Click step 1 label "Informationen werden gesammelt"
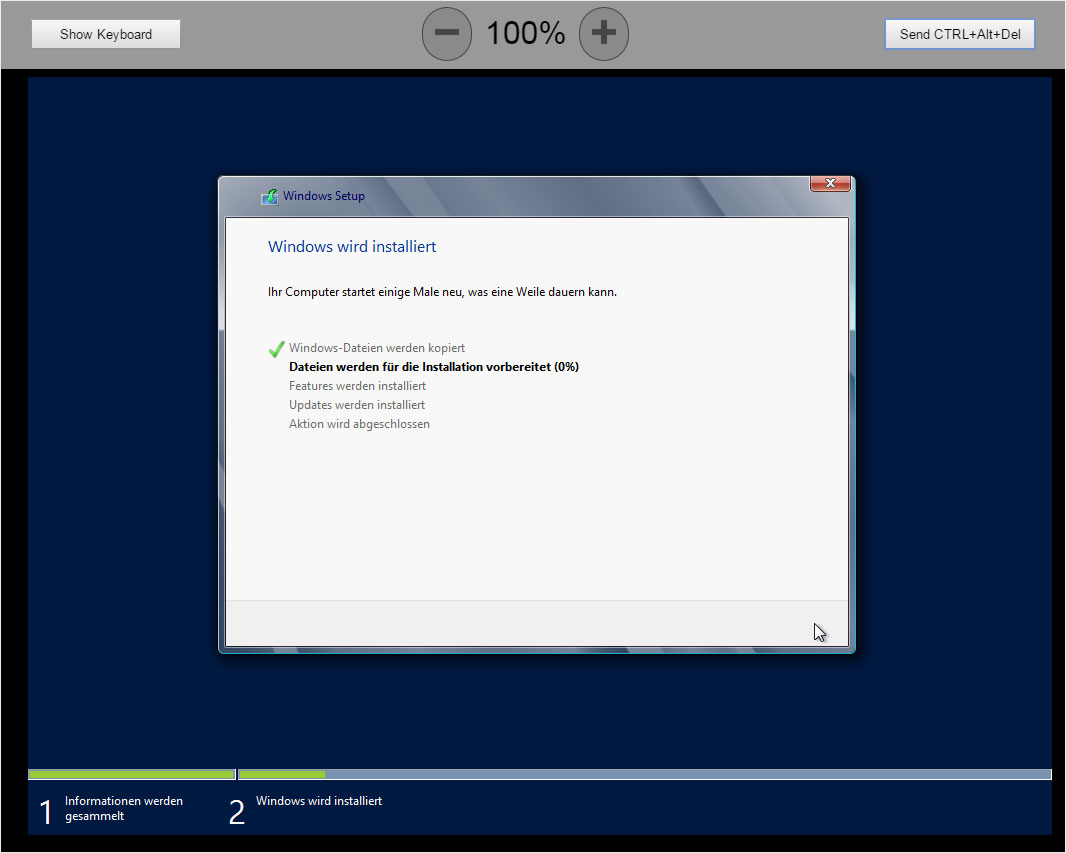 pyautogui.click(x=124, y=808)
